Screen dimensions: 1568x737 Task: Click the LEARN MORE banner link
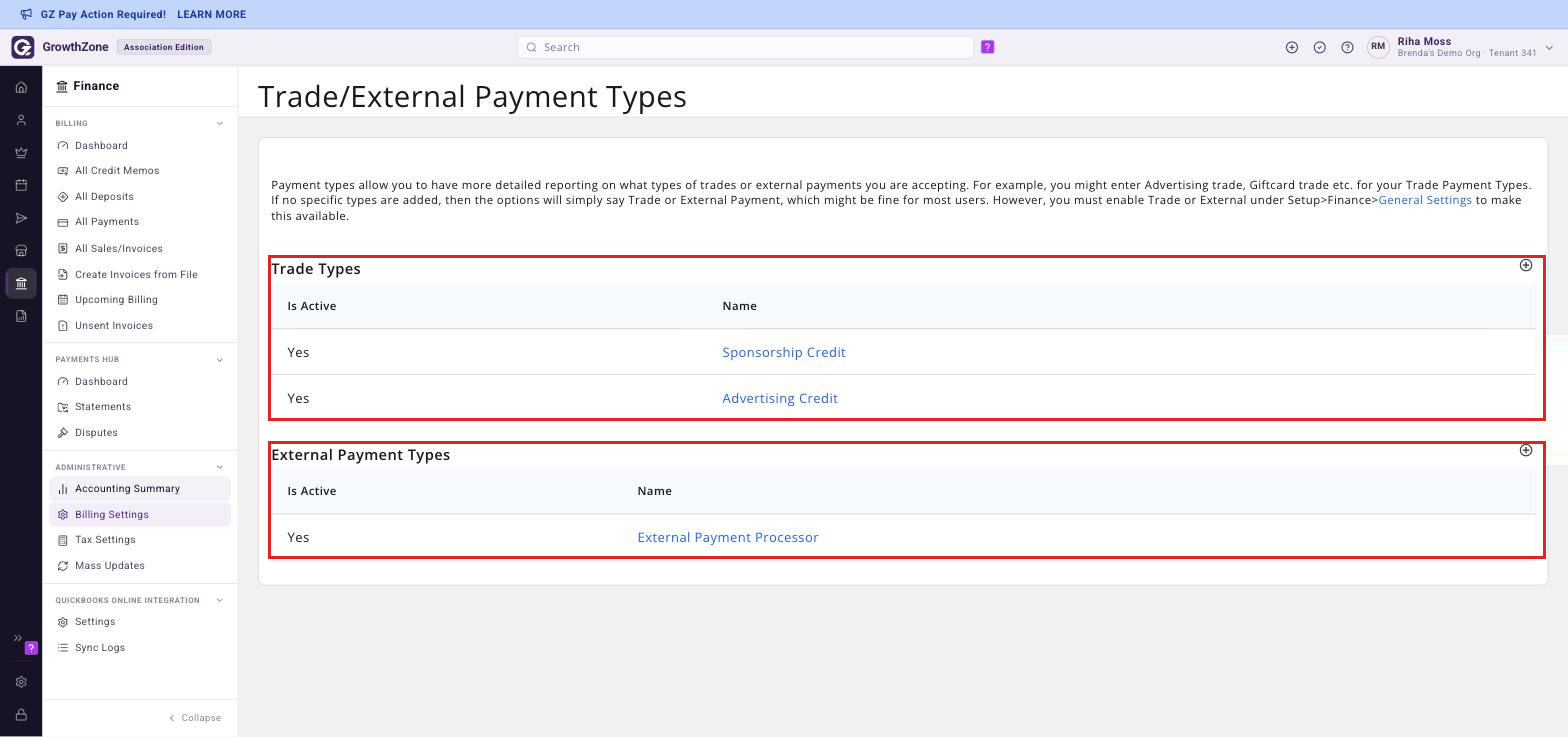tap(211, 15)
